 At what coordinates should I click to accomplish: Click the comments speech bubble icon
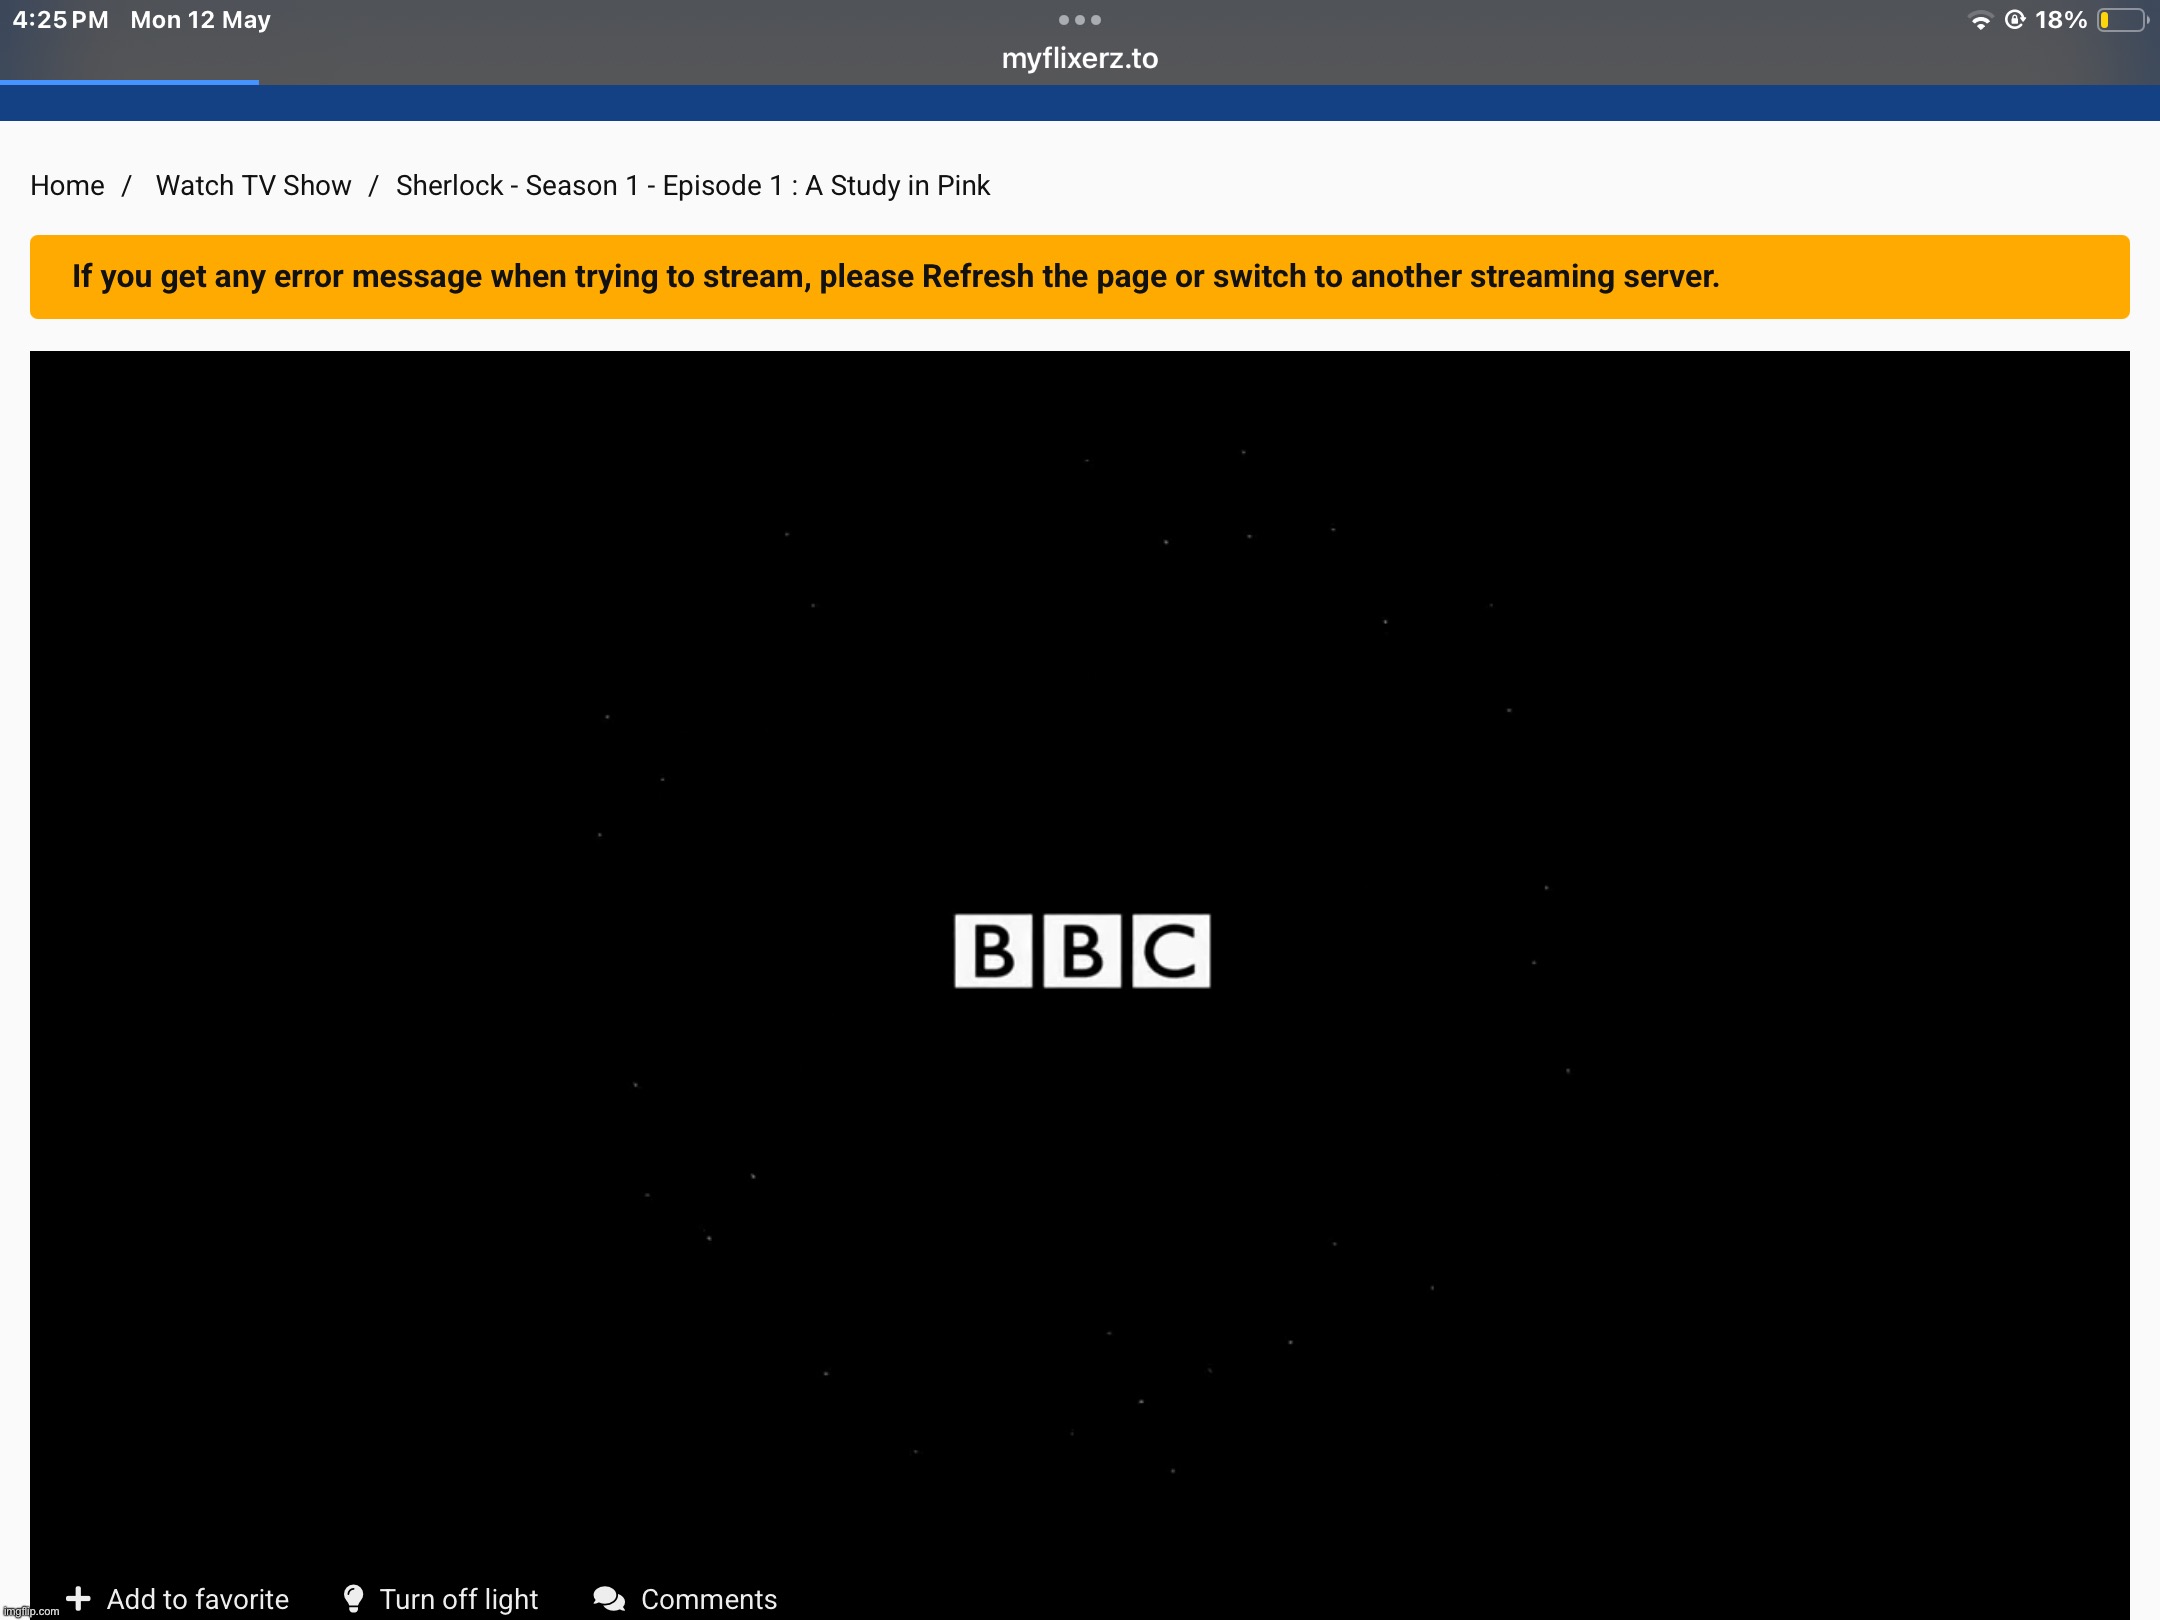point(609,1598)
